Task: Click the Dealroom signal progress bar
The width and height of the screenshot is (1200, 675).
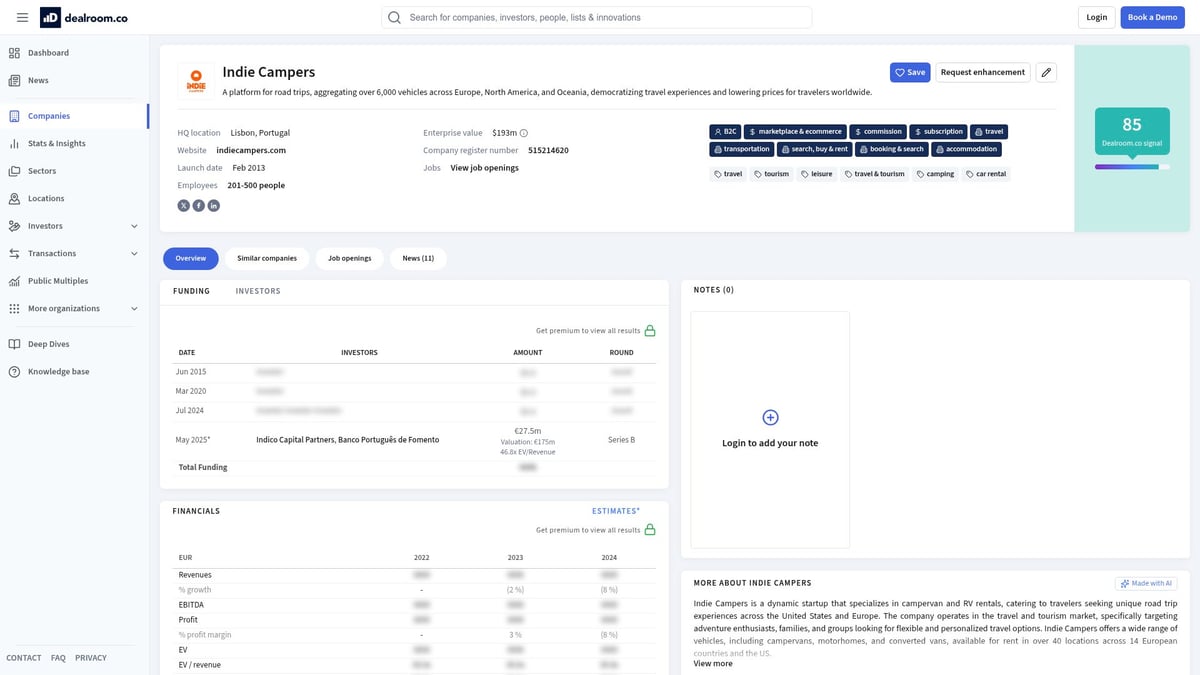Action: [1132, 167]
